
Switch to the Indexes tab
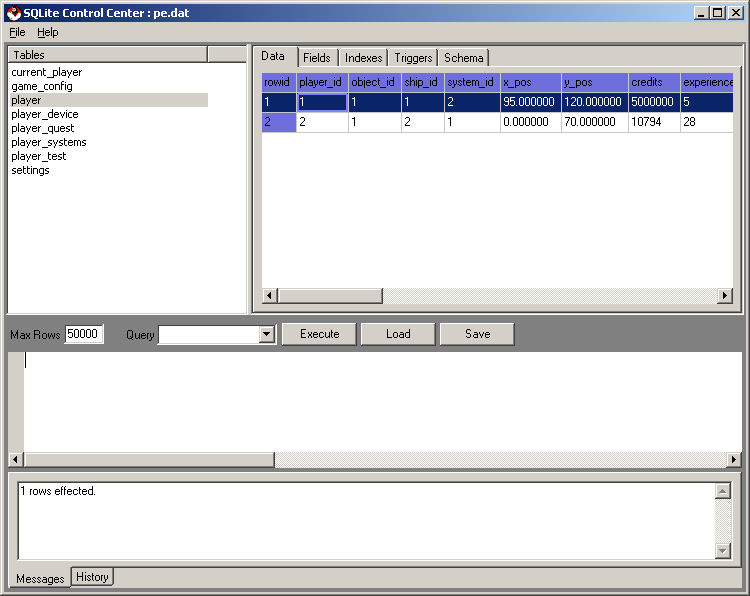tap(363, 58)
